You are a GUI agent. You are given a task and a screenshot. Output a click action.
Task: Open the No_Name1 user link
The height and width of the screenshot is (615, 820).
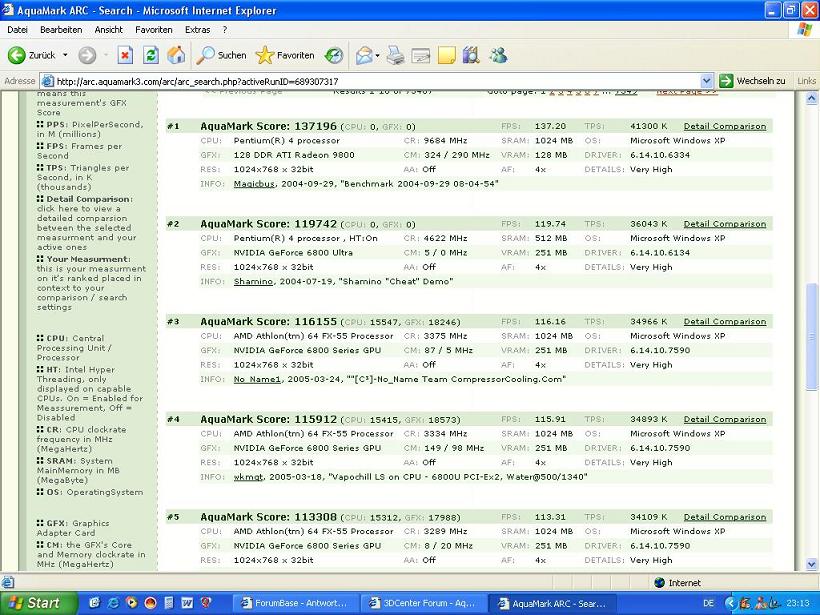pyautogui.click(x=257, y=379)
